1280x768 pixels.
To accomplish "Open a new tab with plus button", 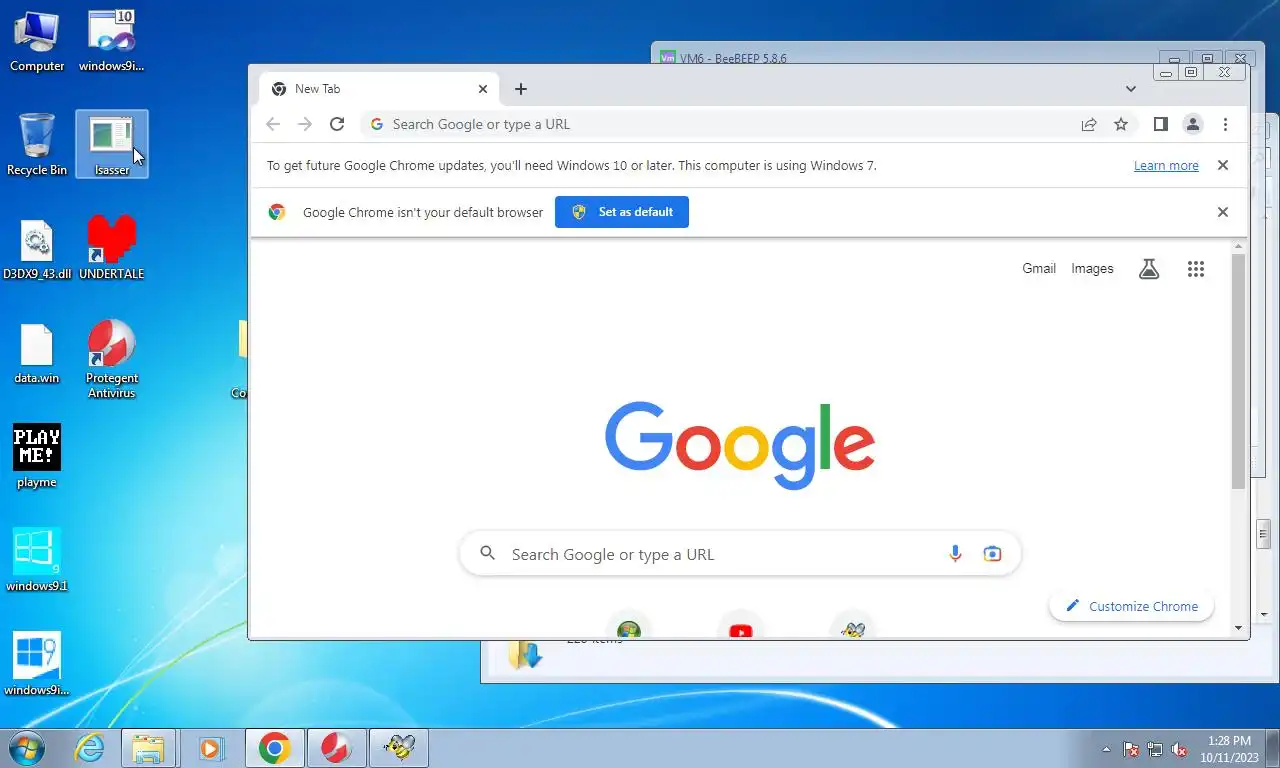I will (521, 89).
